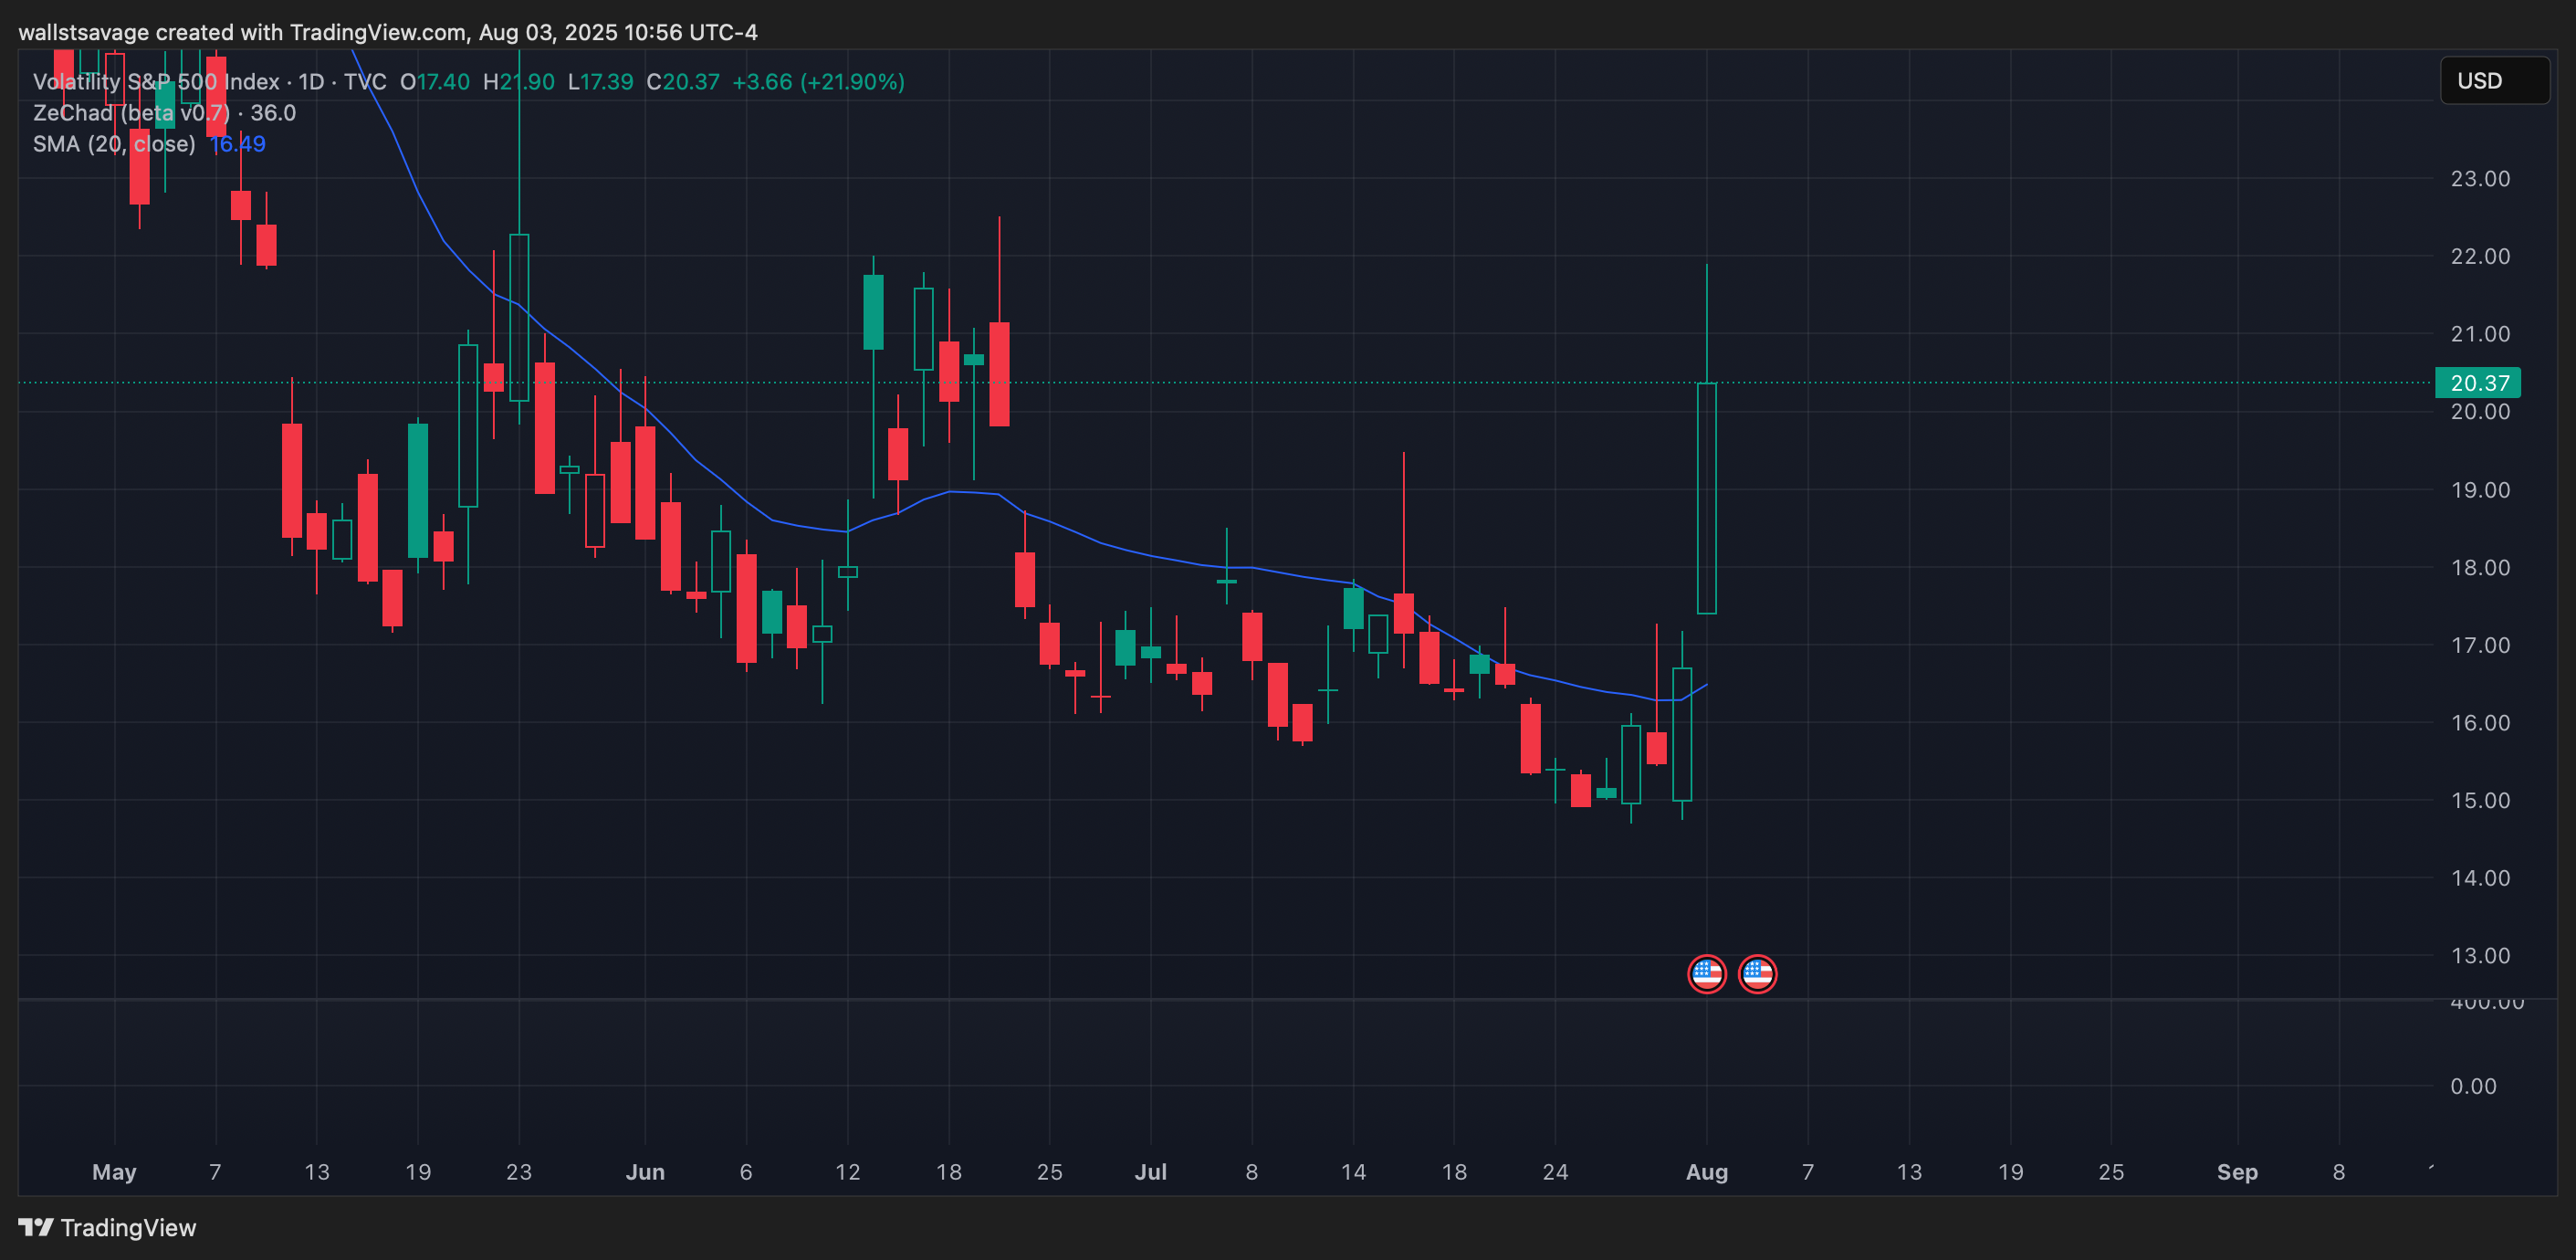
Task: Click the Jun label on the time axis
Action: point(645,1171)
